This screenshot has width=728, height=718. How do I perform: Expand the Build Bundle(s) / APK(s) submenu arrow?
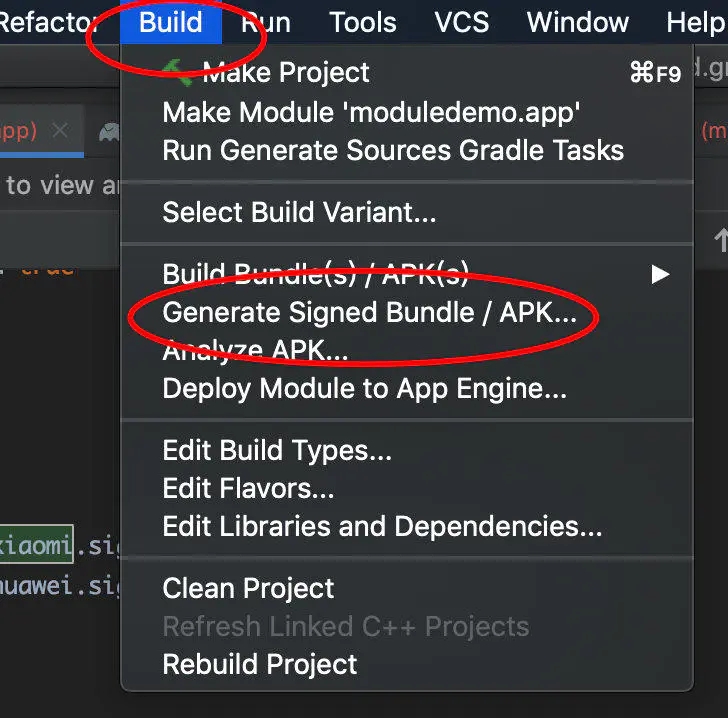659,274
